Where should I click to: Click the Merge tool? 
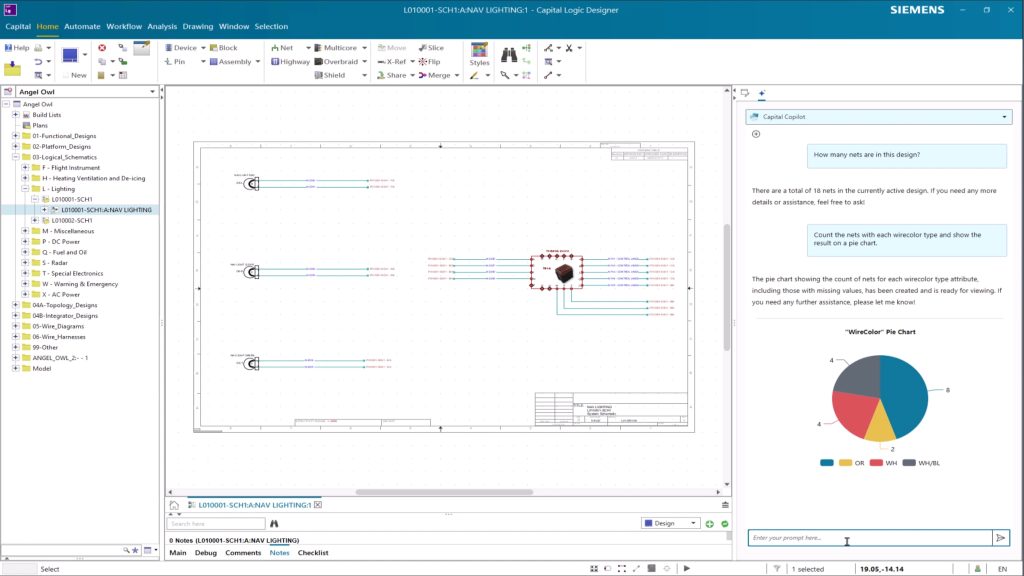click(435, 75)
